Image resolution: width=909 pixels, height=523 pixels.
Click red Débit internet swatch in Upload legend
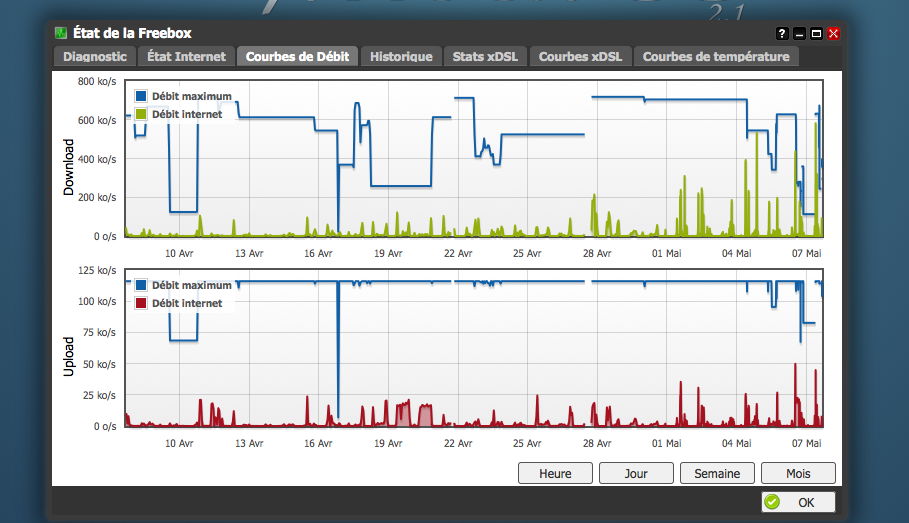coord(141,303)
